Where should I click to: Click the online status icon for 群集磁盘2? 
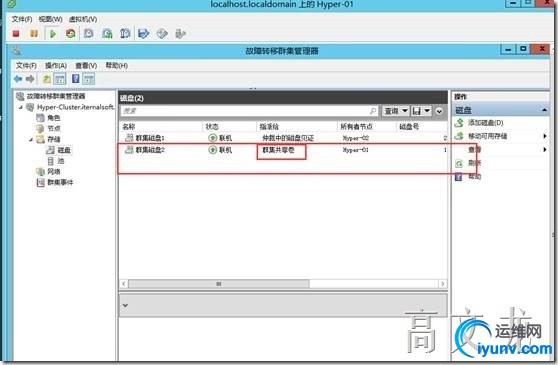pos(212,150)
